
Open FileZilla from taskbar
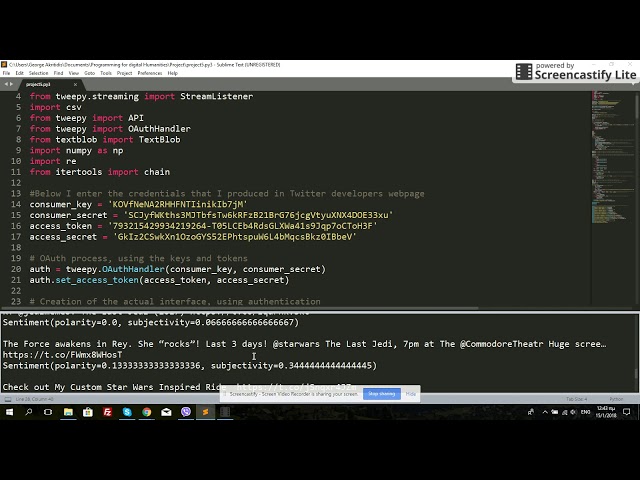pyautogui.click(x=107, y=412)
